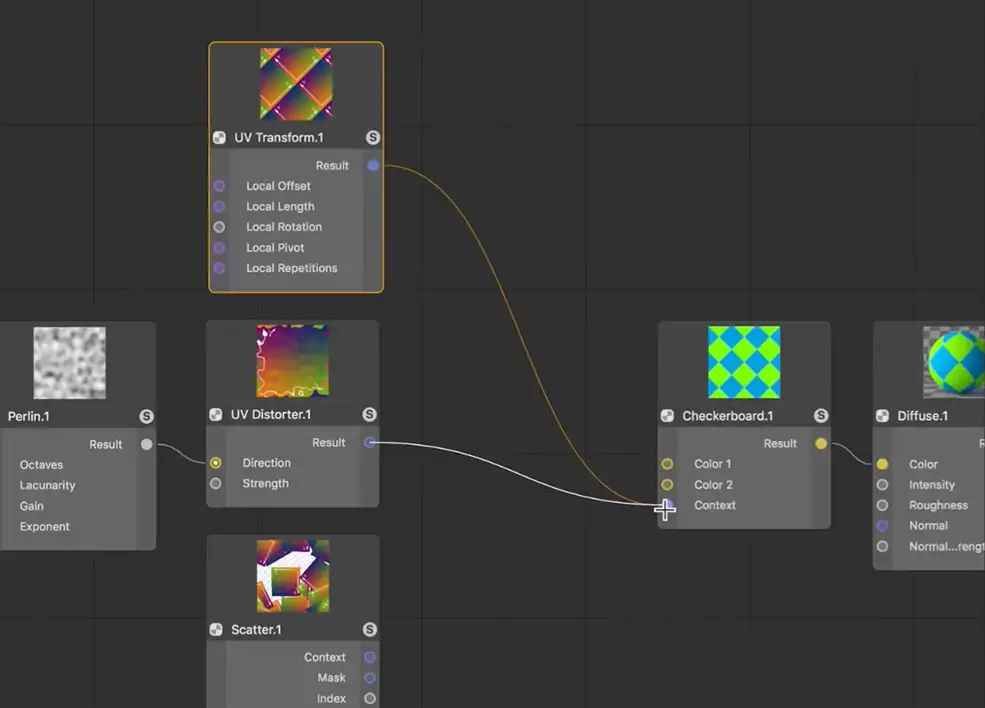Click the Local Rotation input port
This screenshot has height=708, width=985.
pyautogui.click(x=219, y=227)
